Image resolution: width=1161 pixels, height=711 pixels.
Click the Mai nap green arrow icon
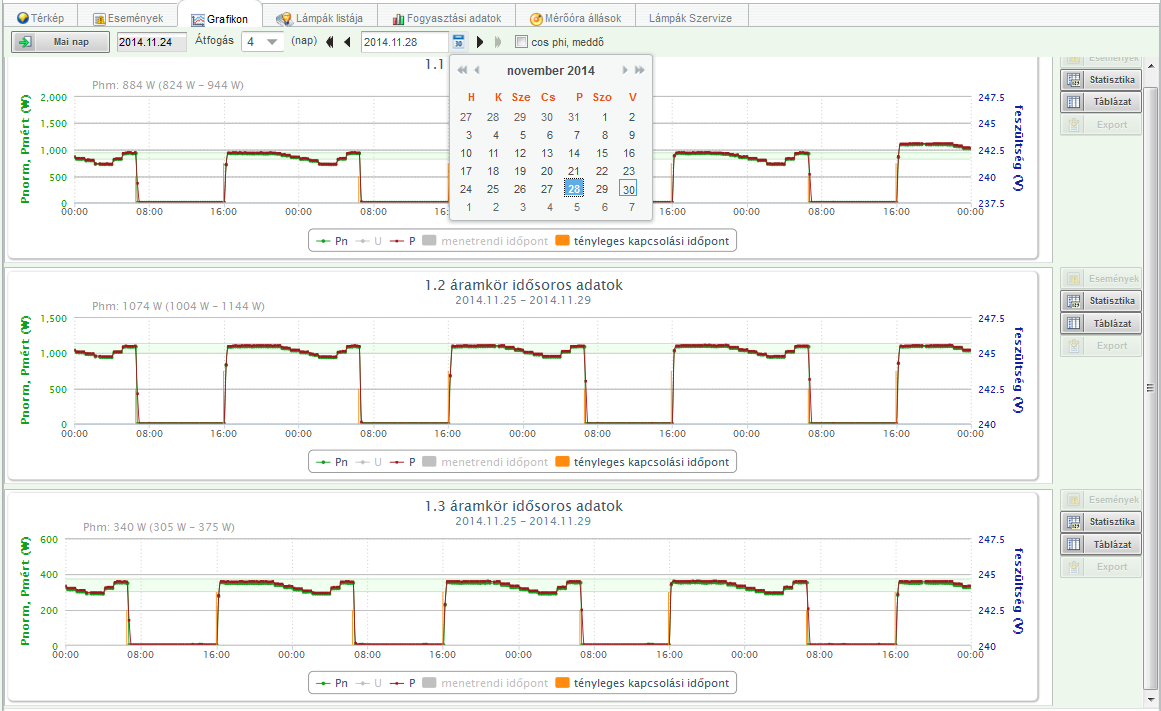pyautogui.click(x=24, y=42)
